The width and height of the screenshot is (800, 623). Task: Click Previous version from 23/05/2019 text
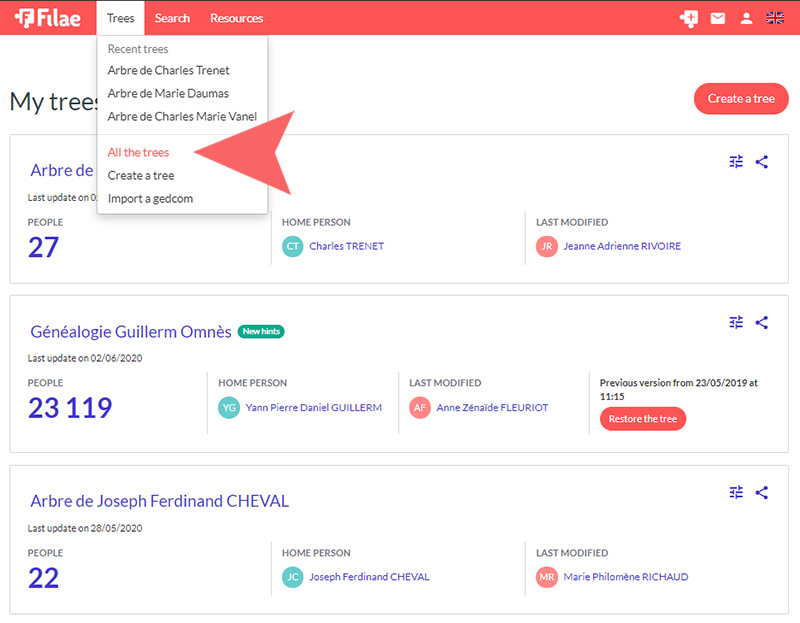point(679,389)
